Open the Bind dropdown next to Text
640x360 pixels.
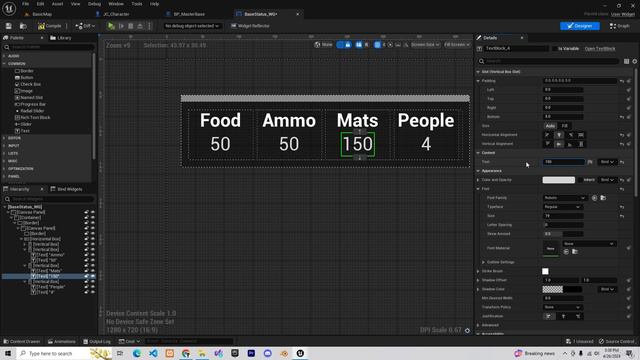(607, 162)
